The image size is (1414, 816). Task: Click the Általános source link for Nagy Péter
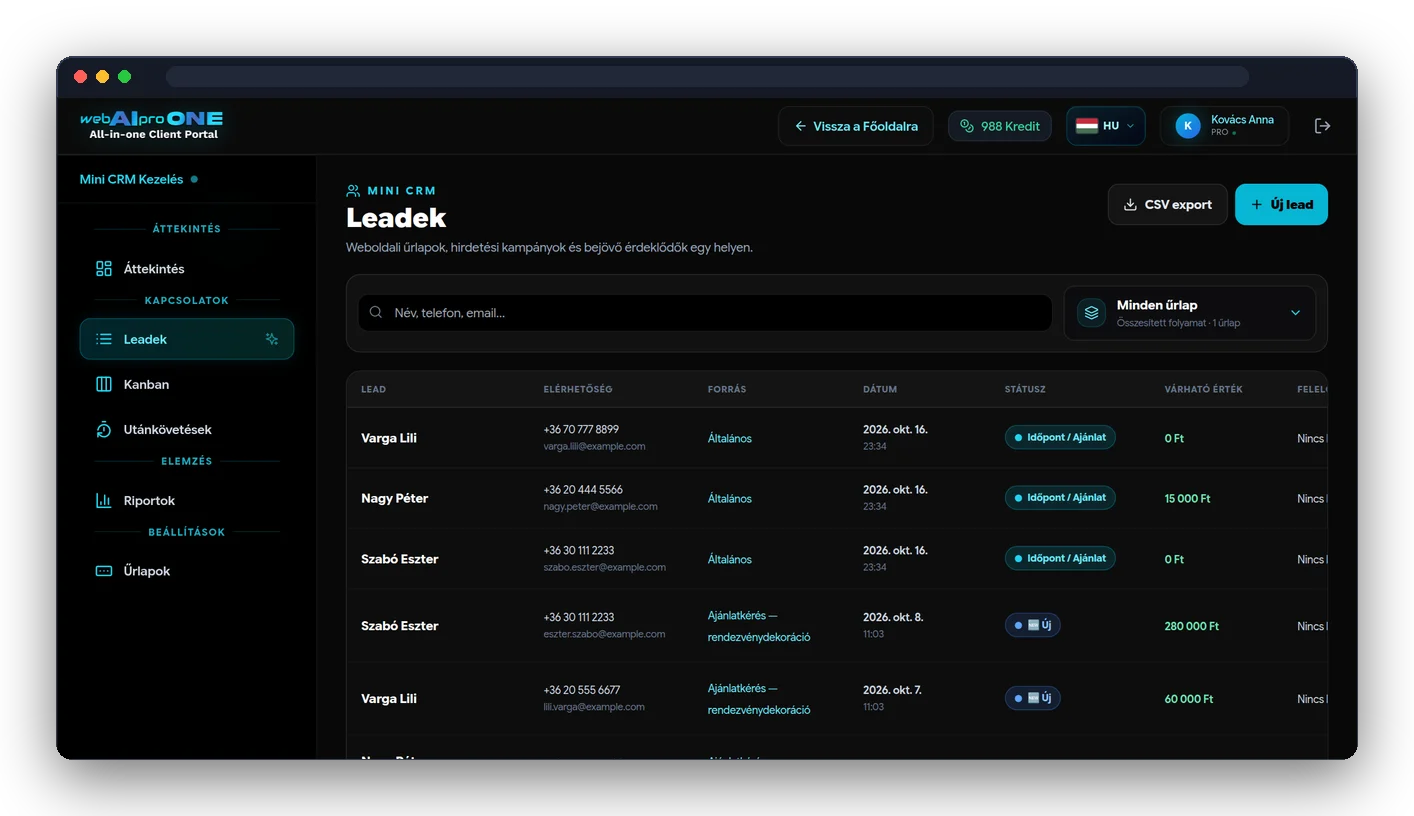click(730, 498)
